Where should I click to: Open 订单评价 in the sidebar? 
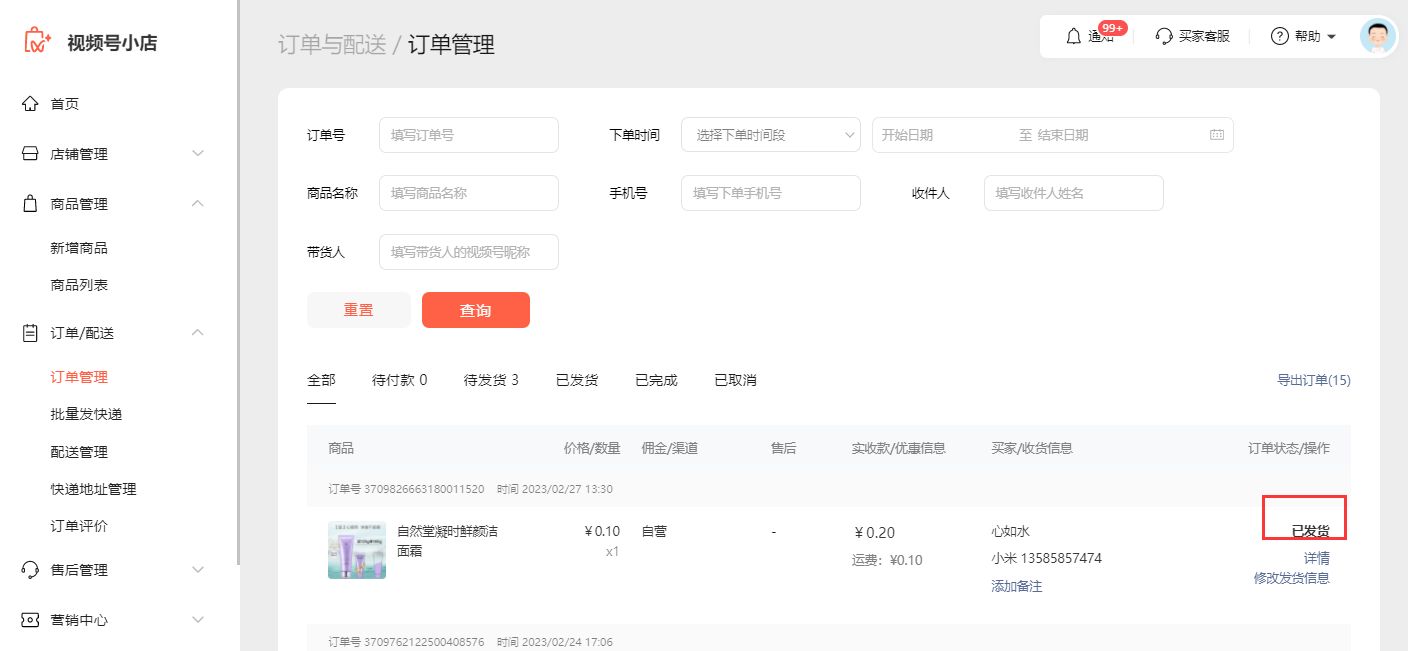79,526
